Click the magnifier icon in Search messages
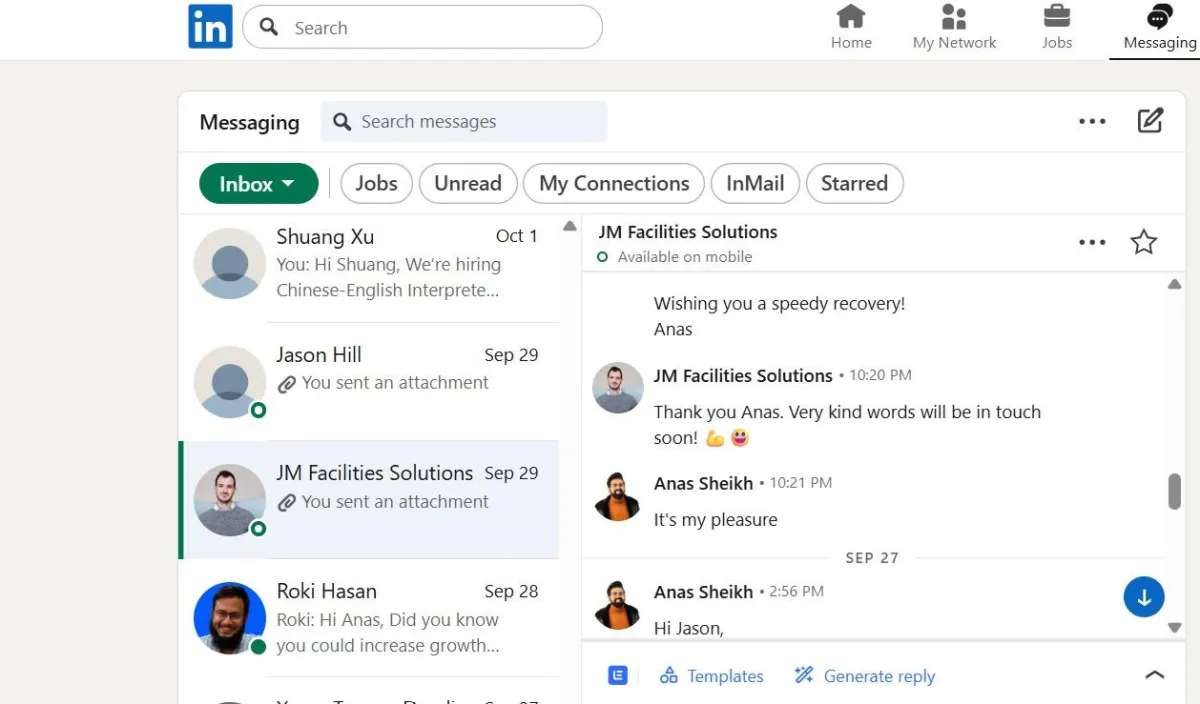The height and width of the screenshot is (704, 1200). pos(342,122)
